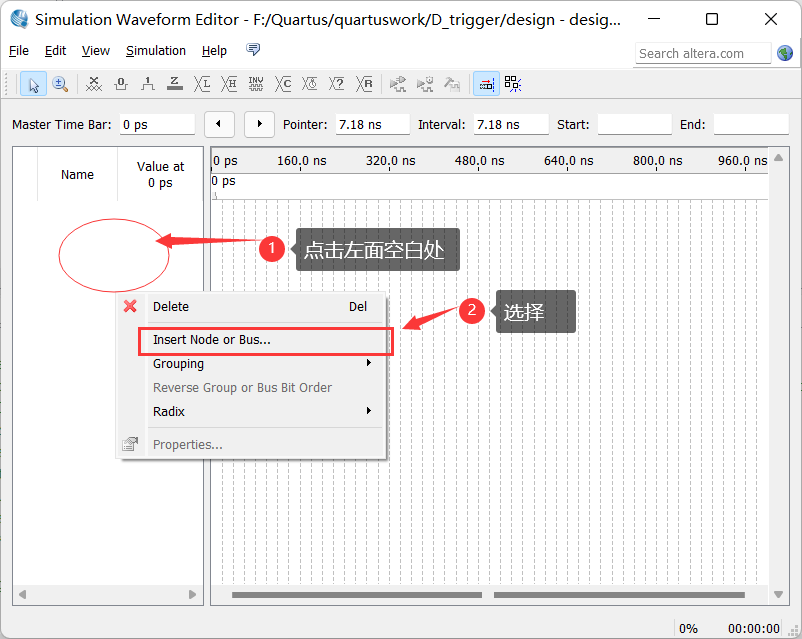This screenshot has height=639, width=802.
Task: Click Reverse Group or Bus Bit Order
Action: (x=252, y=388)
